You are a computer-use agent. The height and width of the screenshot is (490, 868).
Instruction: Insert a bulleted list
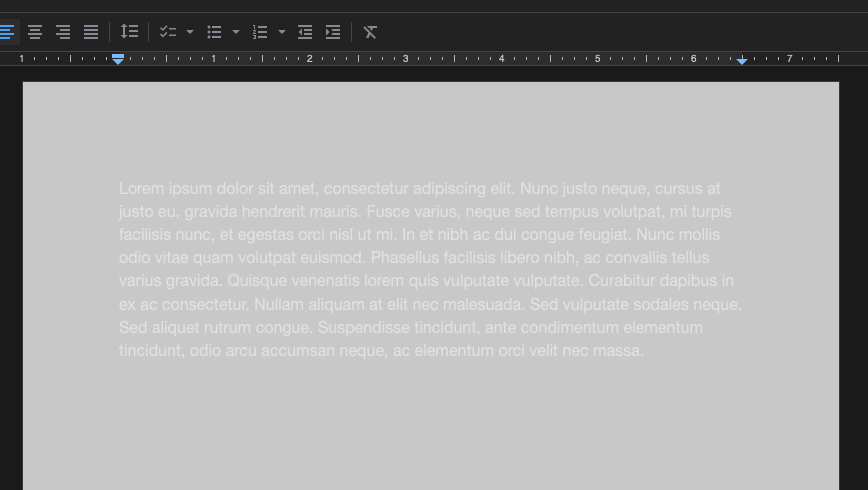pyautogui.click(x=214, y=32)
